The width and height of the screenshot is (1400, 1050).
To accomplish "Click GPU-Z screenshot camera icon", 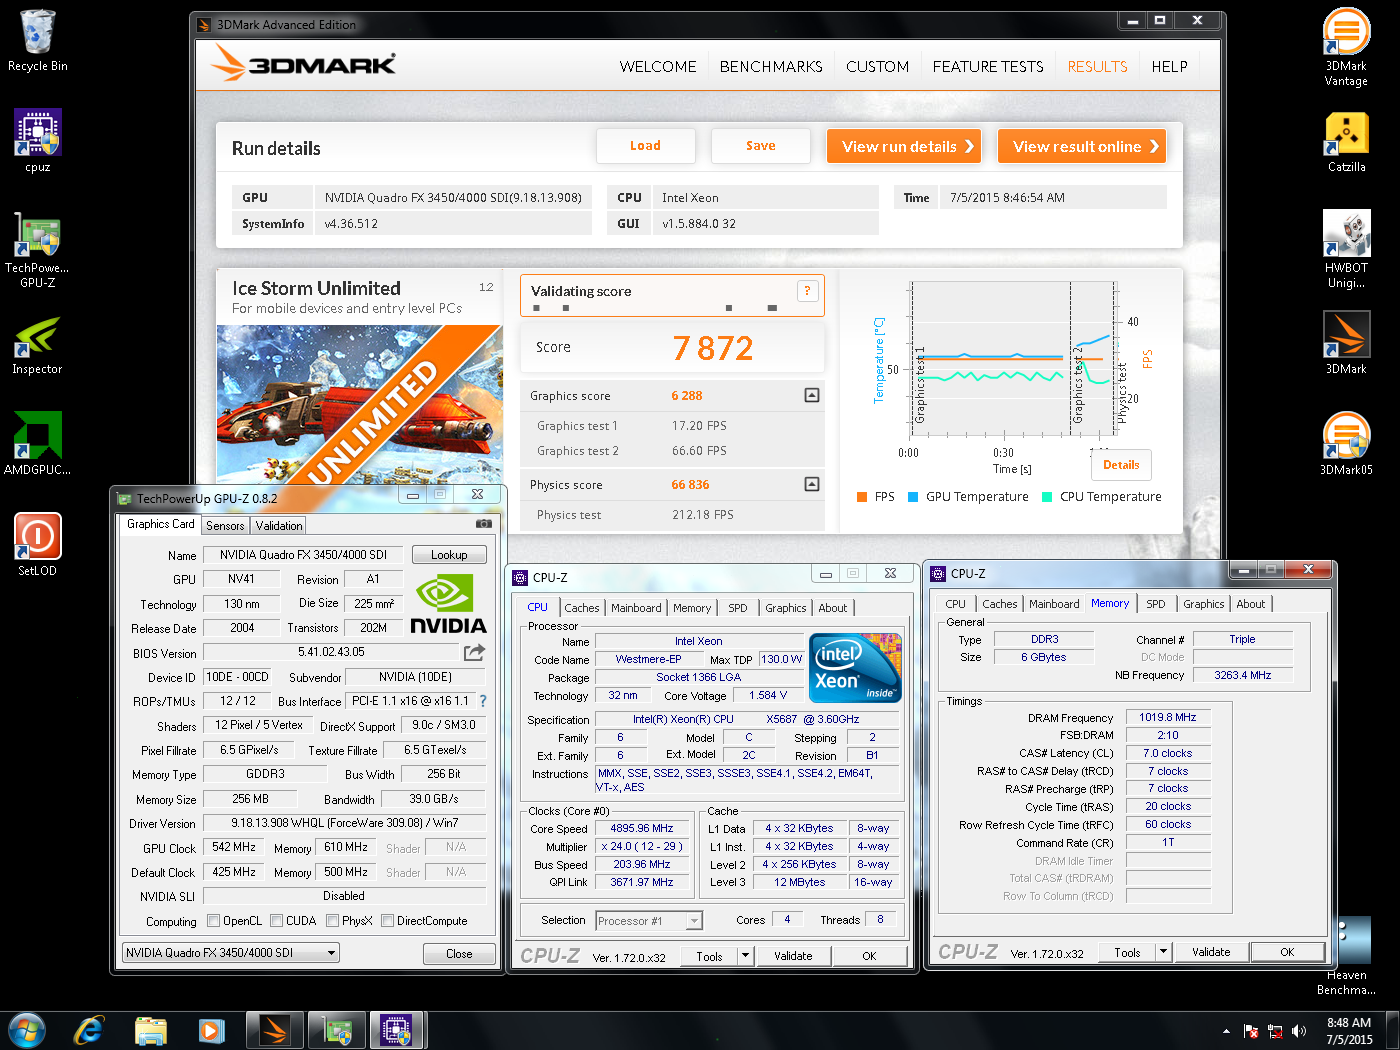I will coord(483,523).
